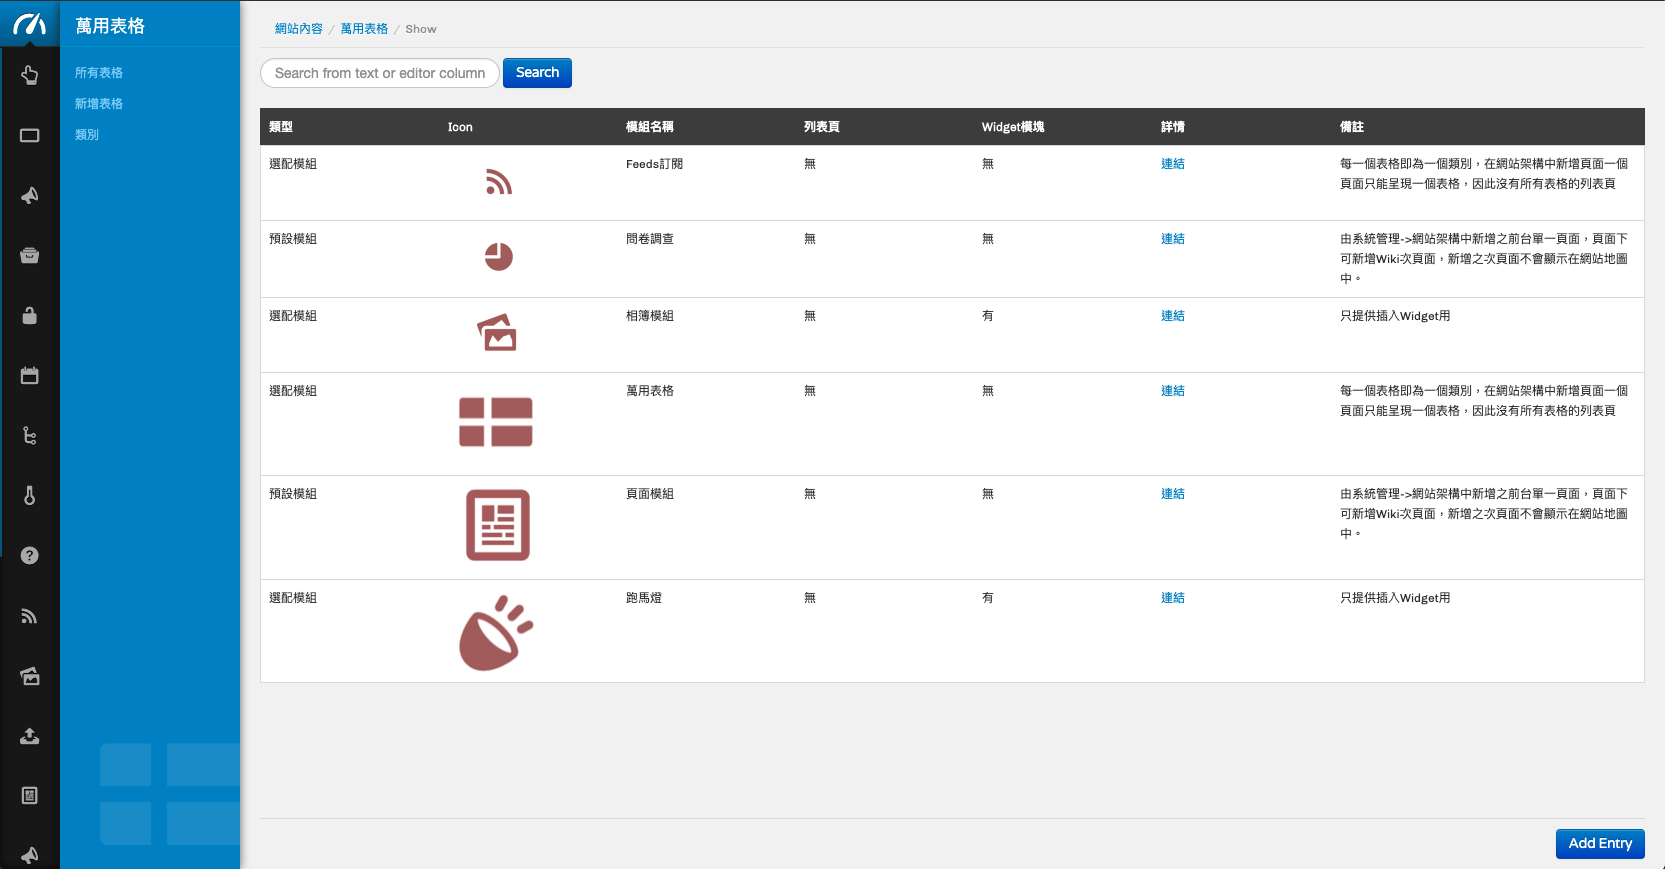Open the calendar icon in sidebar
This screenshot has height=869, width=1665.
(30, 376)
